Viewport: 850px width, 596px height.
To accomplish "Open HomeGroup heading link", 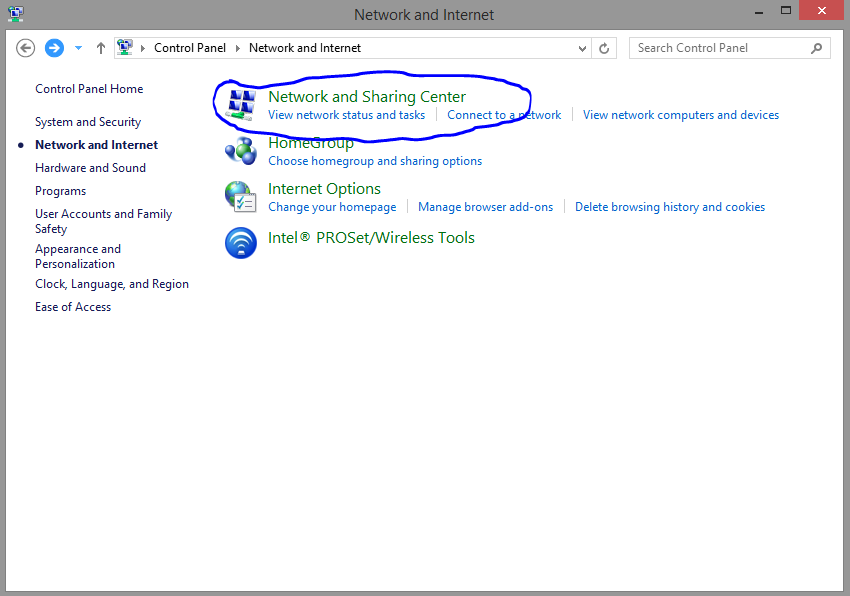I will click(311, 143).
